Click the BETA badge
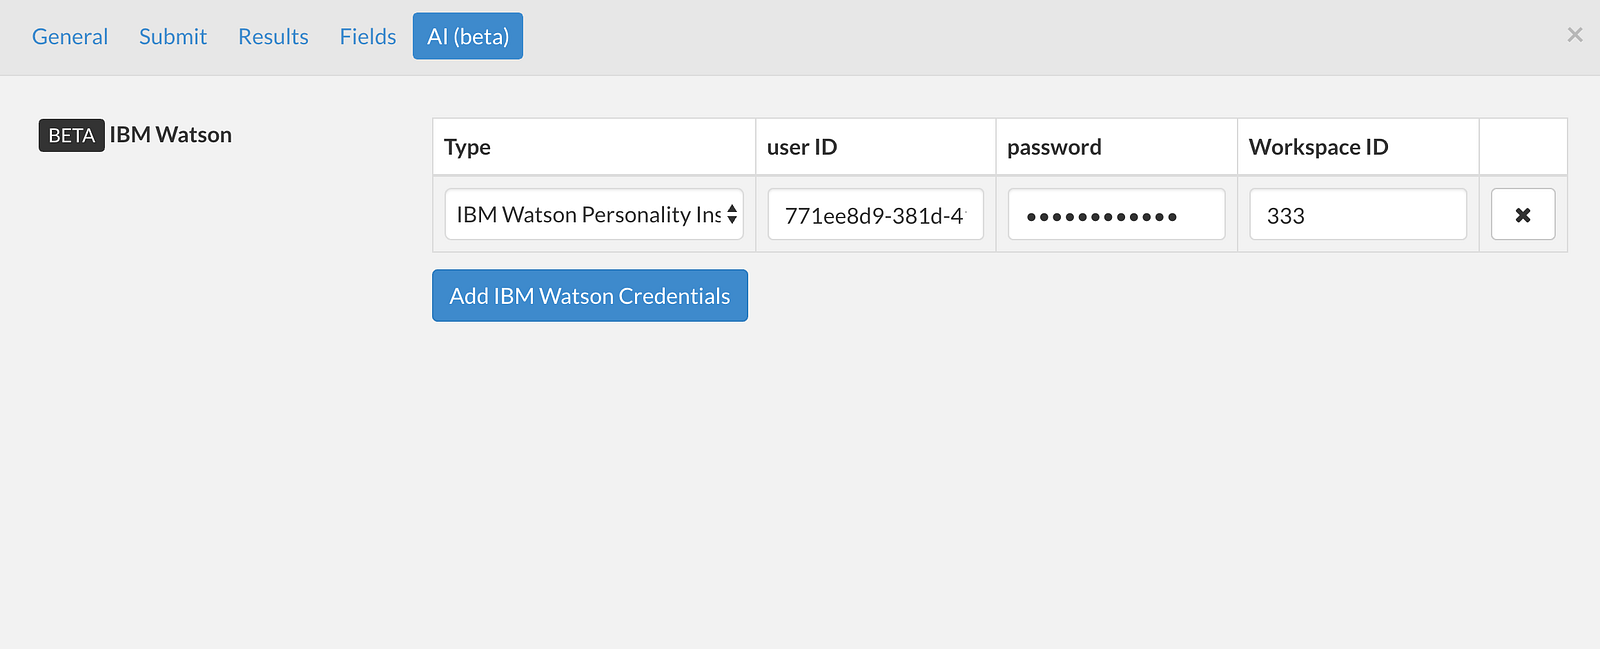Viewport: 1600px width, 649px height. click(x=71, y=135)
